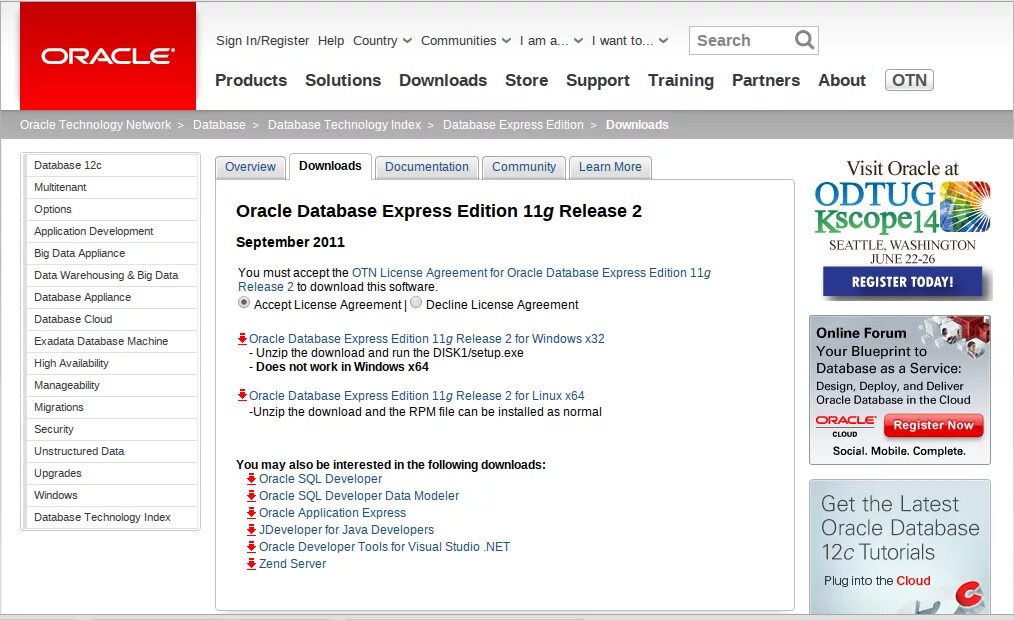The width and height of the screenshot is (1014, 620).
Task: Click Database breadcrumb link
Action: click(219, 125)
